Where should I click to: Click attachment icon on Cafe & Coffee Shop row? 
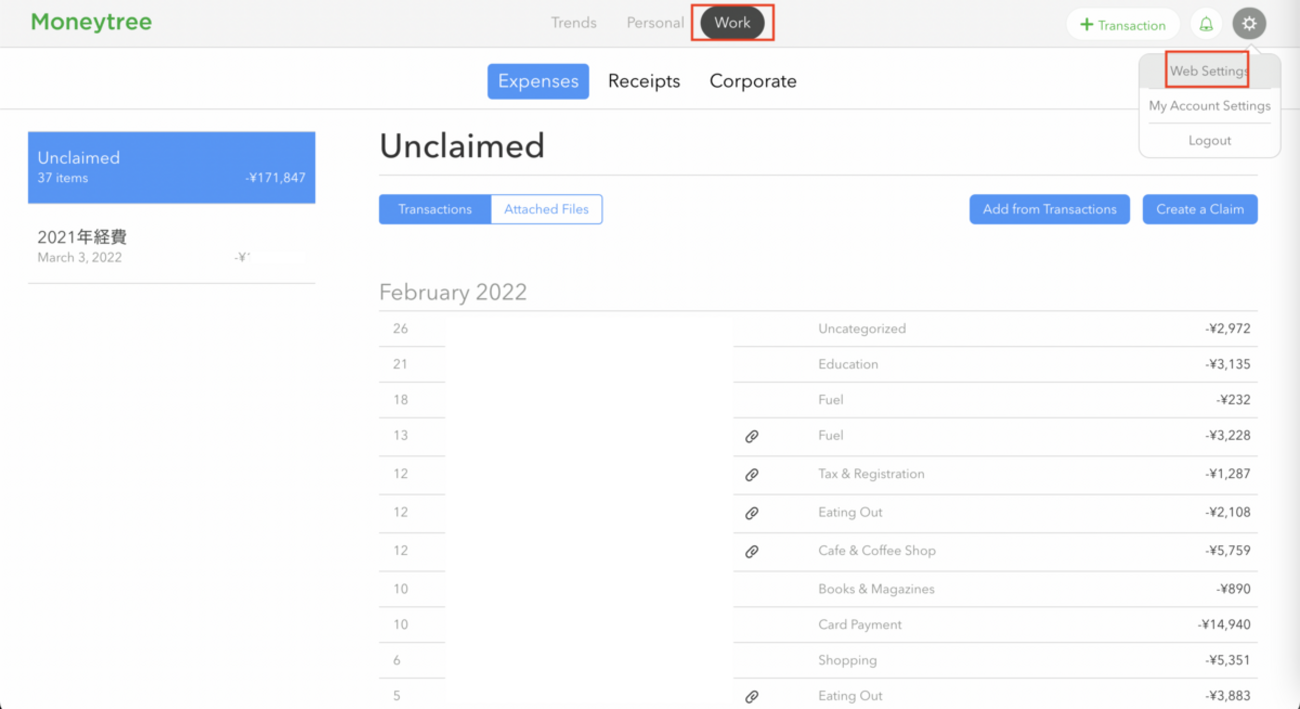(752, 551)
